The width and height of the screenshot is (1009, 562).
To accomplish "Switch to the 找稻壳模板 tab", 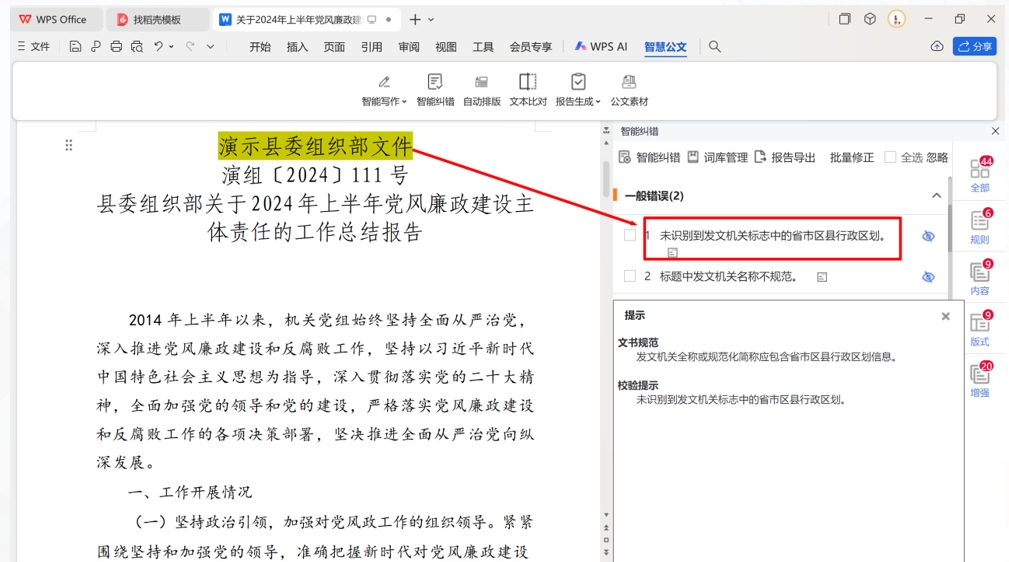I will [x=157, y=19].
